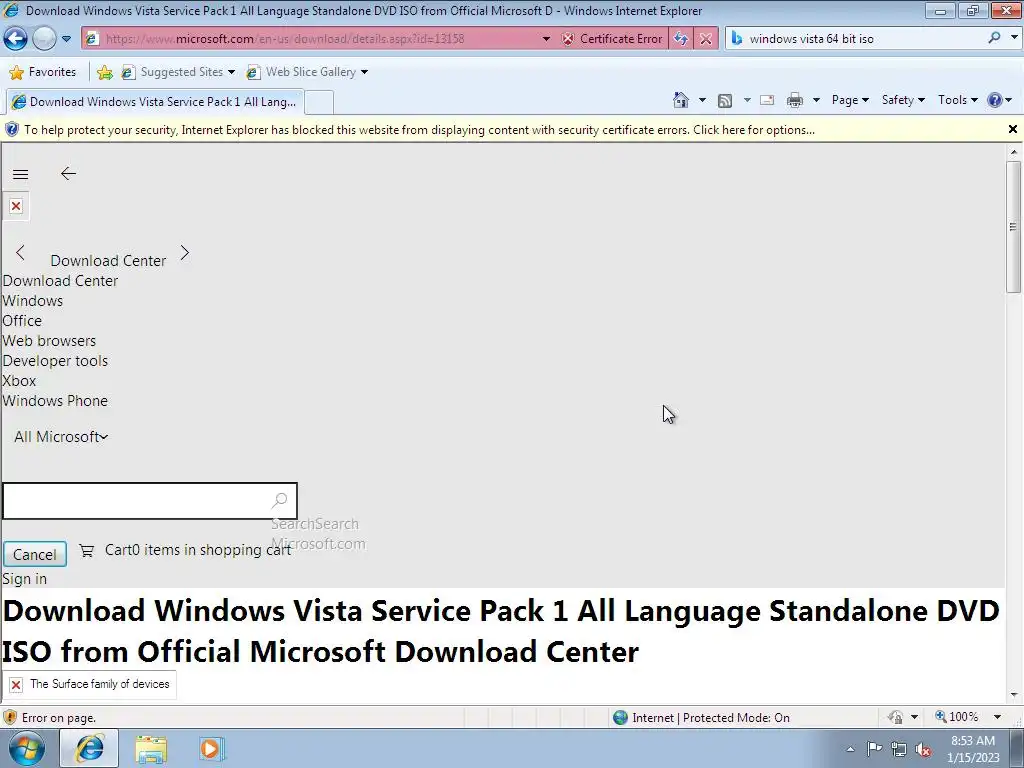
Task: Open the shopping cart icon
Action: pos(86,551)
